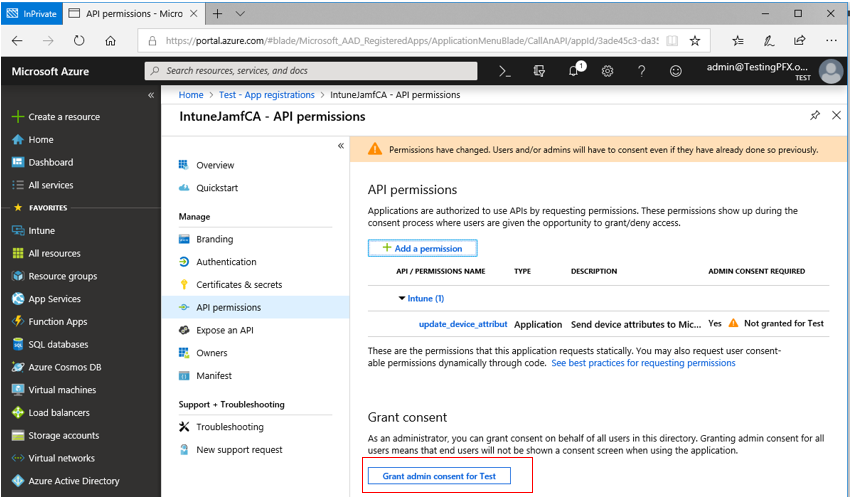Open Azure Cloud Shell icon
This screenshot has width=851, height=500.
[x=505, y=71]
